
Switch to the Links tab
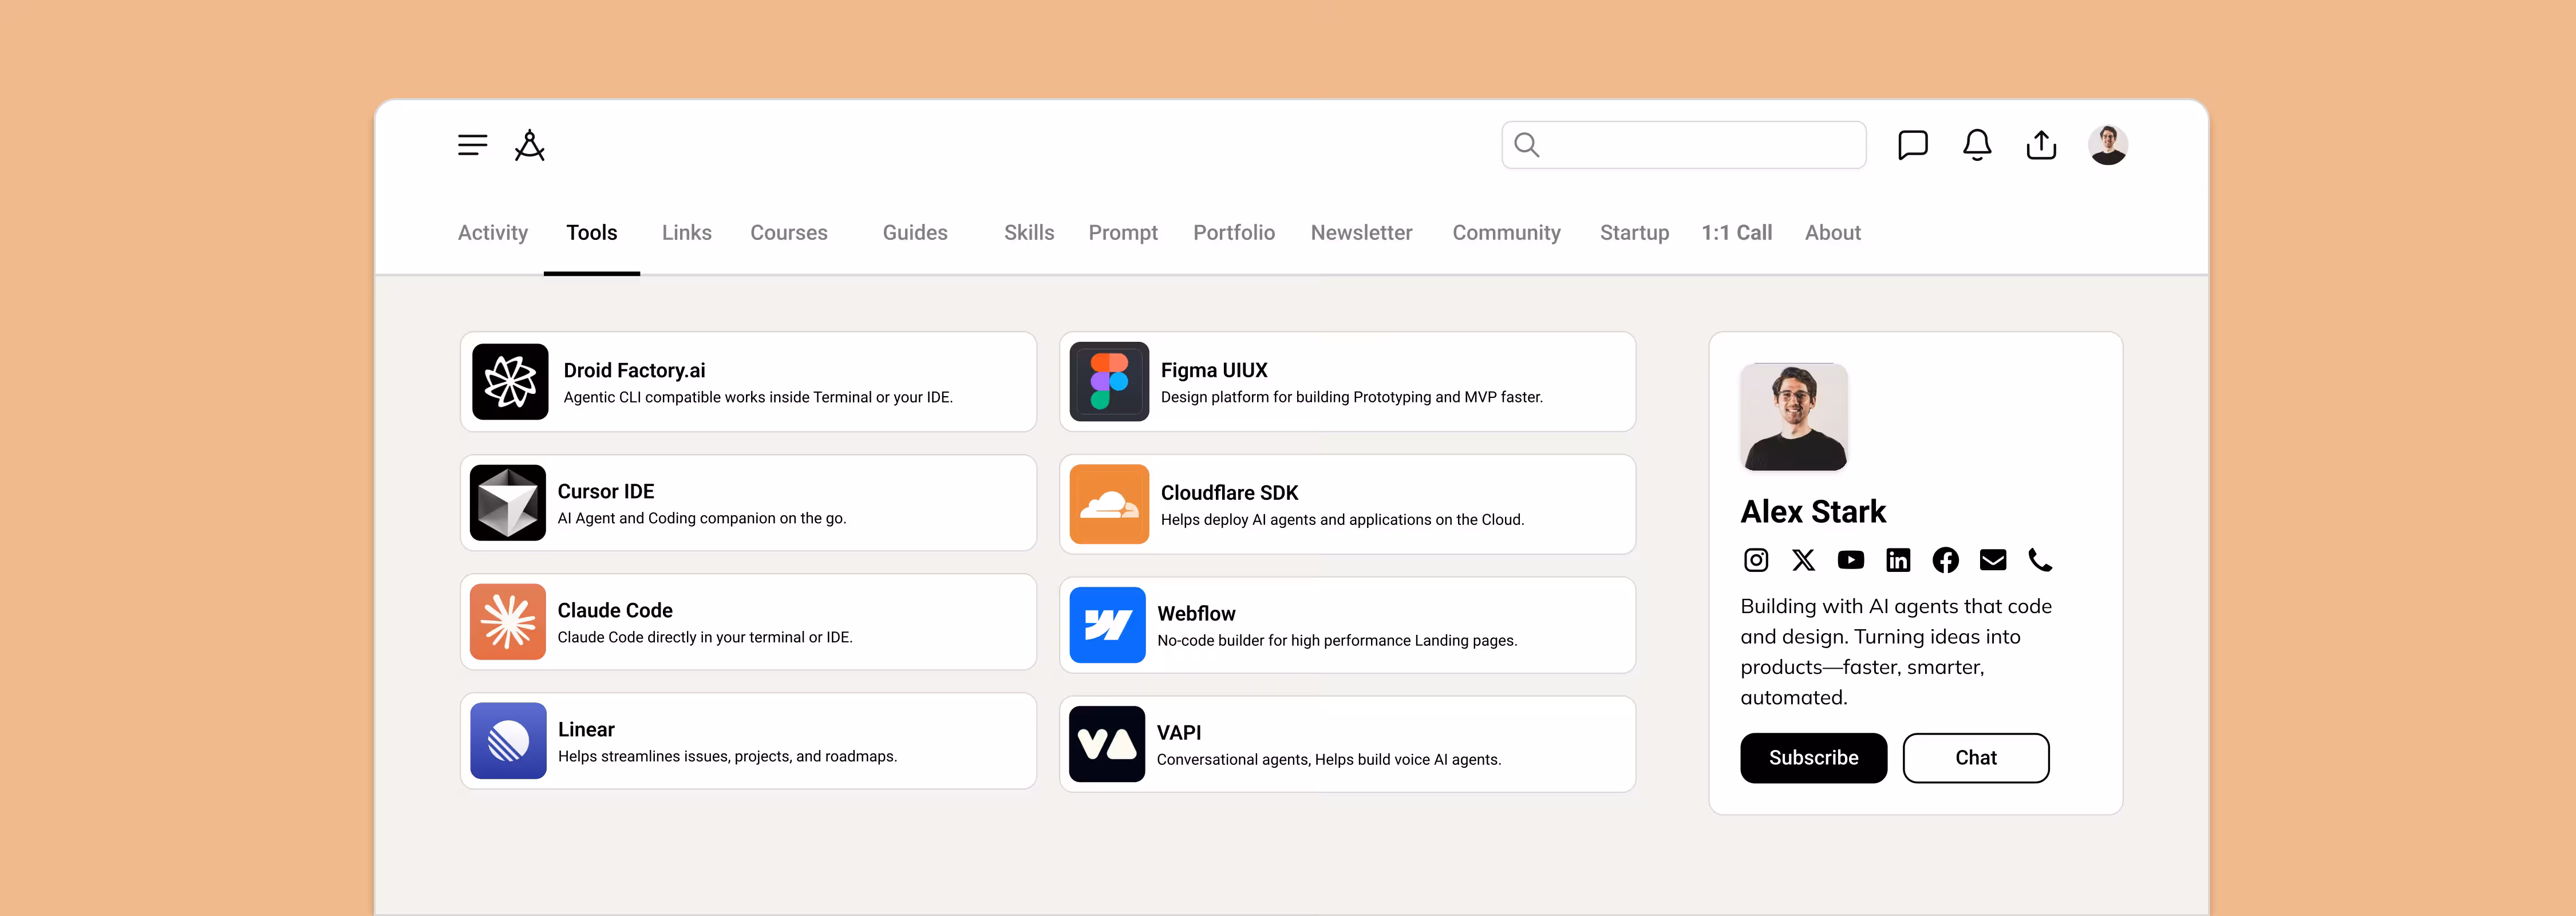pos(687,233)
